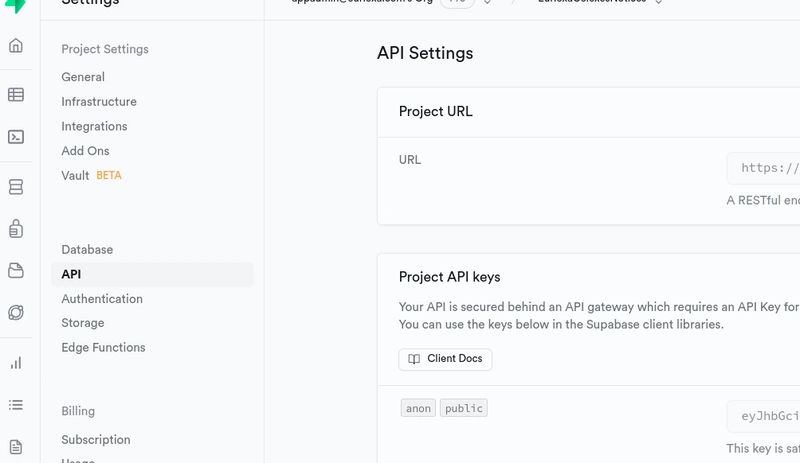Open the Logs list icon
Image resolution: width=800 pixels, height=463 pixels.
pos(16,405)
